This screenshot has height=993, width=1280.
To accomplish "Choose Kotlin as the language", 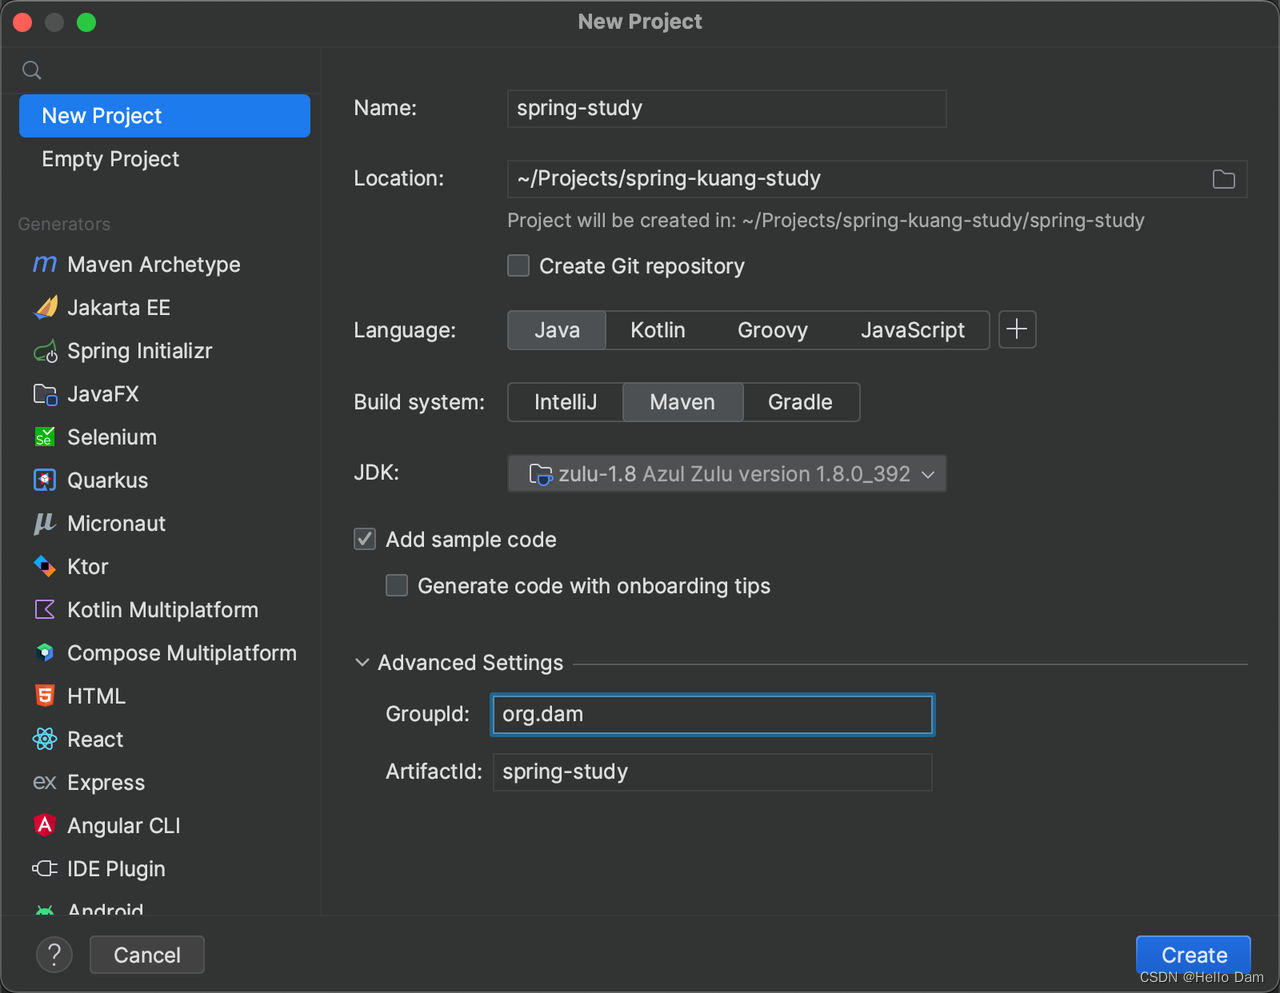I will click(x=658, y=330).
